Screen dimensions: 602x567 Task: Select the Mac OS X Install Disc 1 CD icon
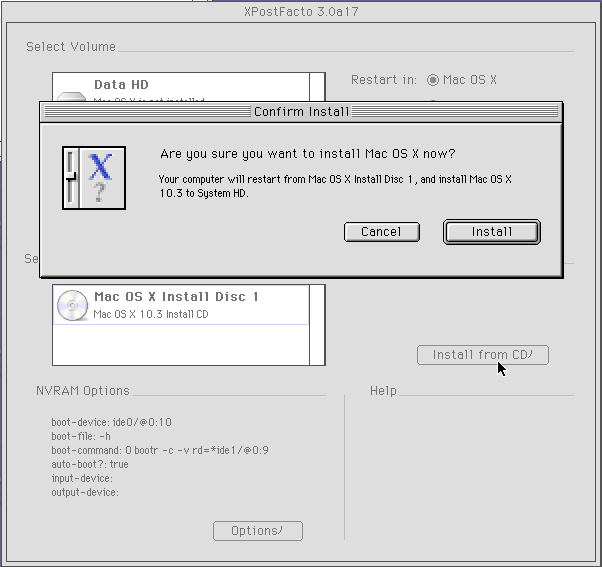[x=73, y=305]
